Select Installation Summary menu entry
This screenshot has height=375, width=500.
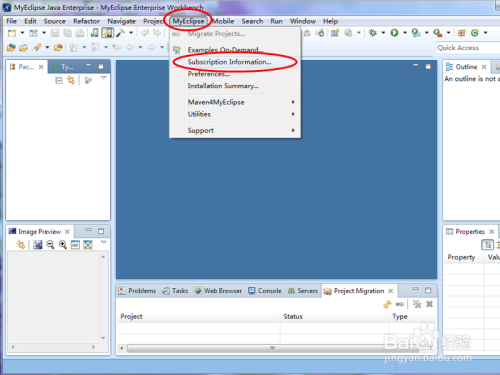(x=235, y=86)
